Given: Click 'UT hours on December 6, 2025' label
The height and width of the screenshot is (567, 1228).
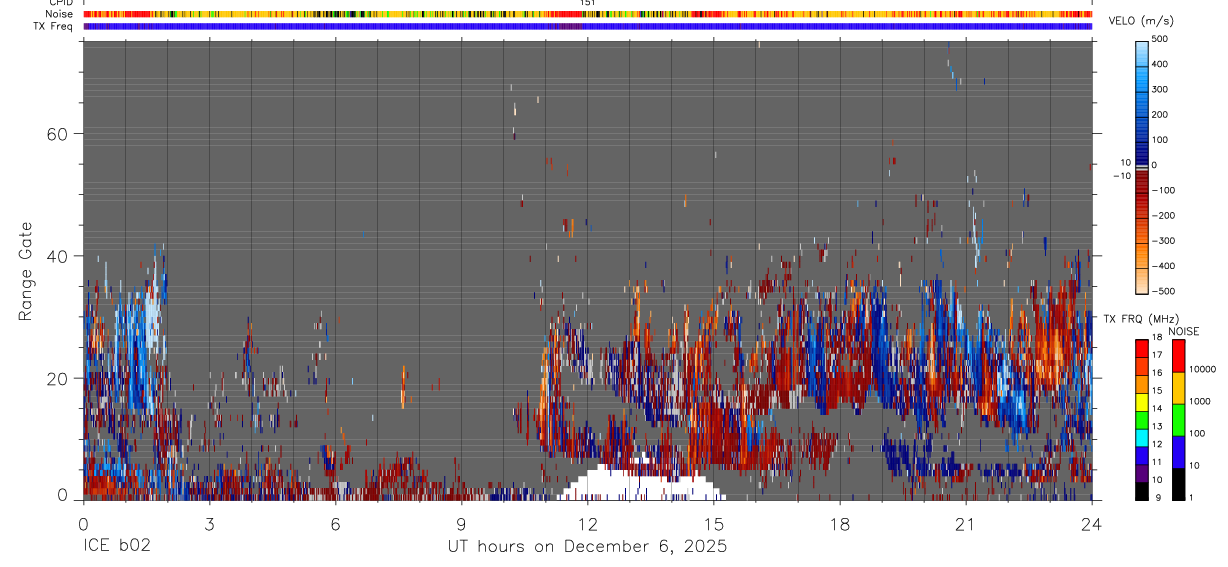Looking at the screenshot, I should (x=587, y=547).
